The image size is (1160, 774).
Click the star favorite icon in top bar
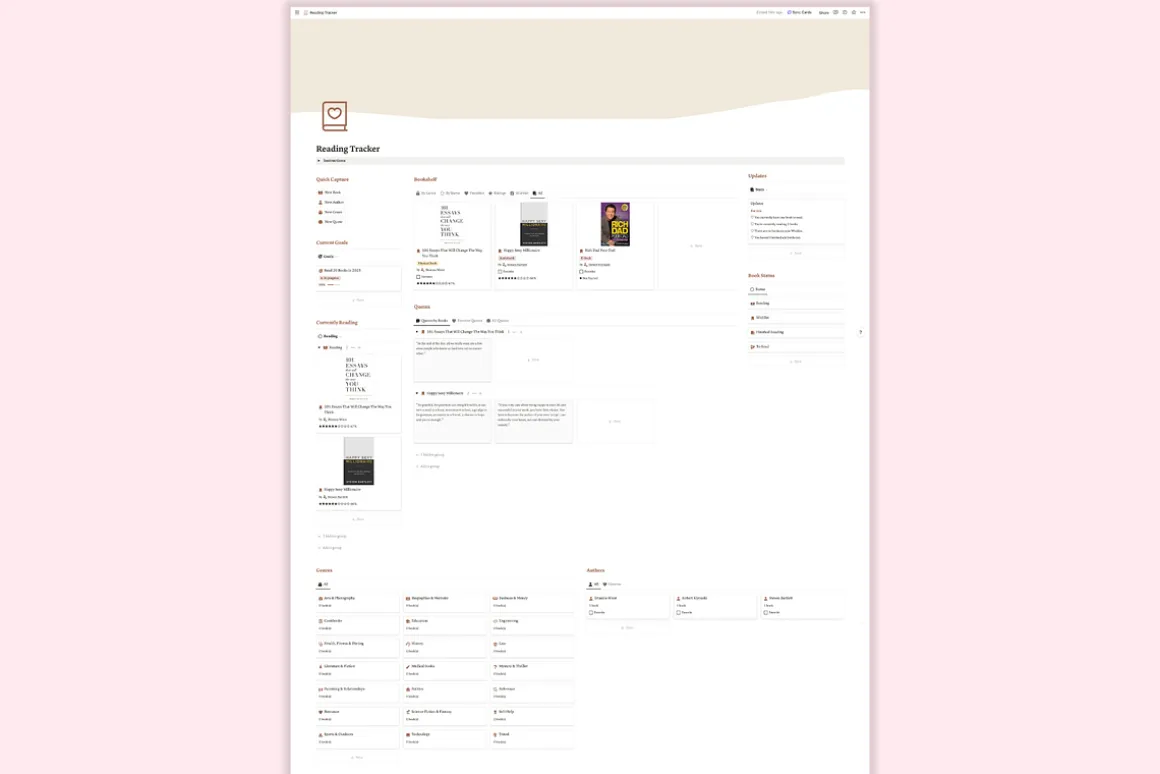coord(854,13)
